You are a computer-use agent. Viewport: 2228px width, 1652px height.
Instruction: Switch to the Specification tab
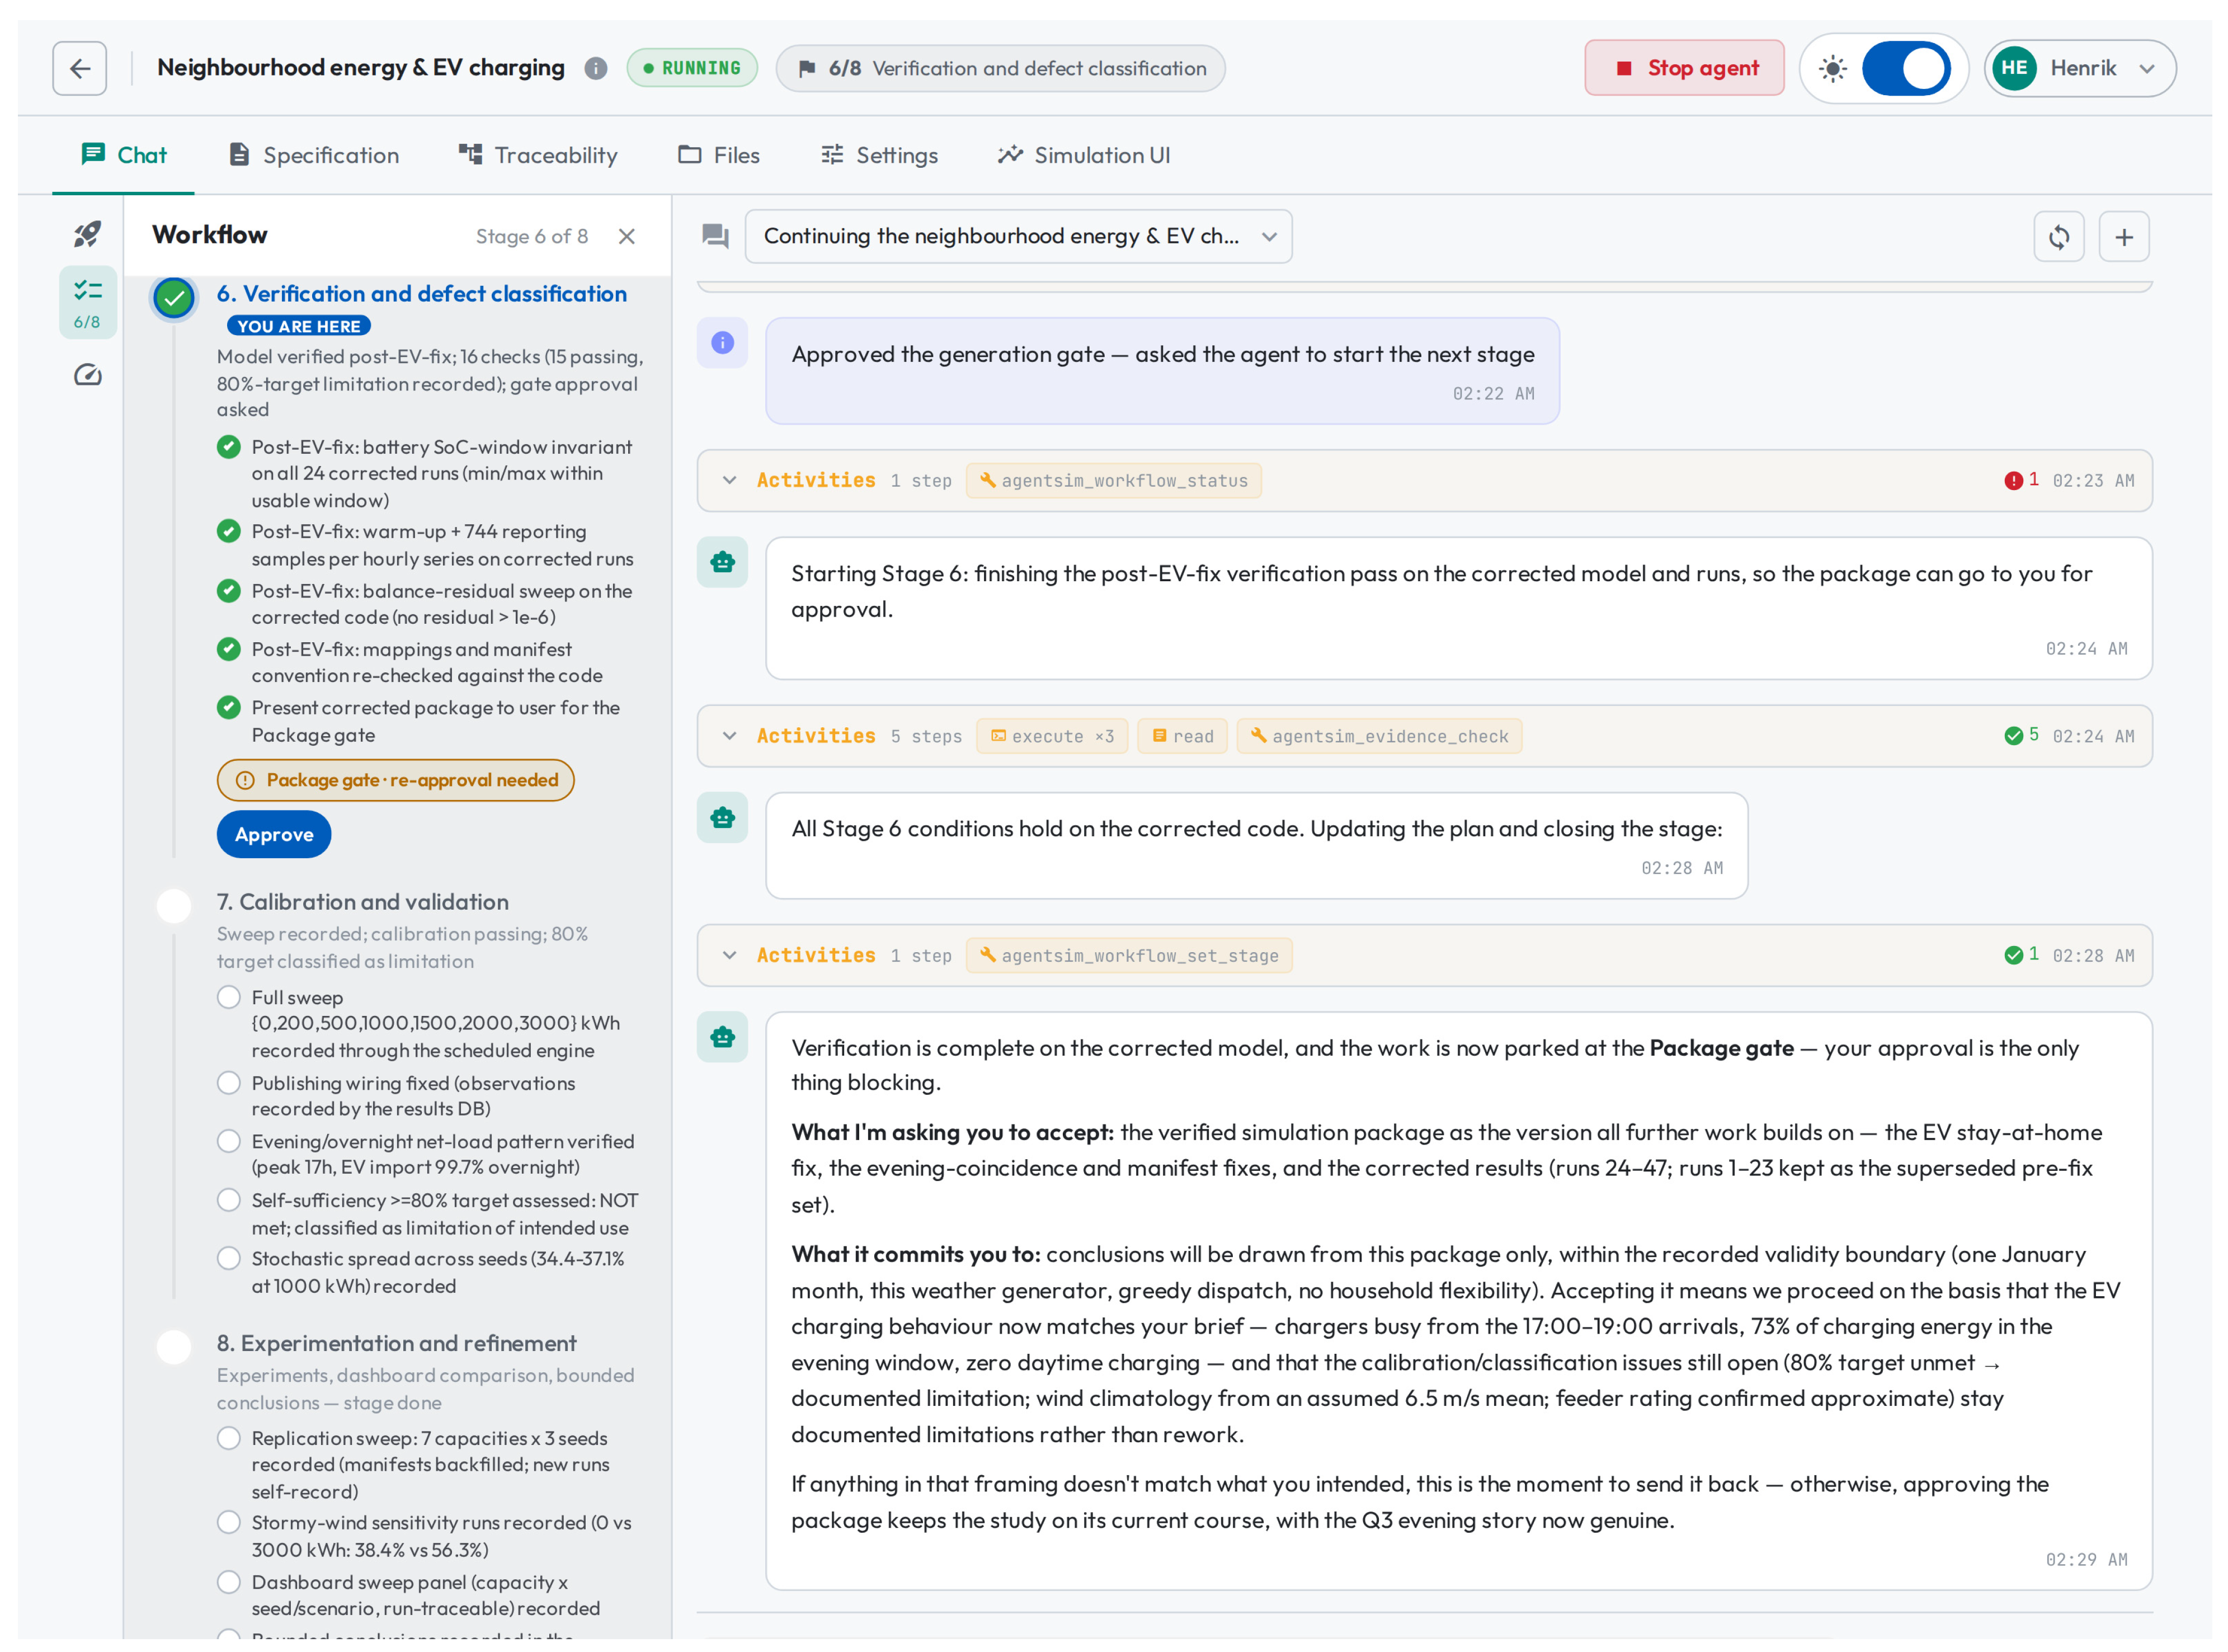pos(314,155)
